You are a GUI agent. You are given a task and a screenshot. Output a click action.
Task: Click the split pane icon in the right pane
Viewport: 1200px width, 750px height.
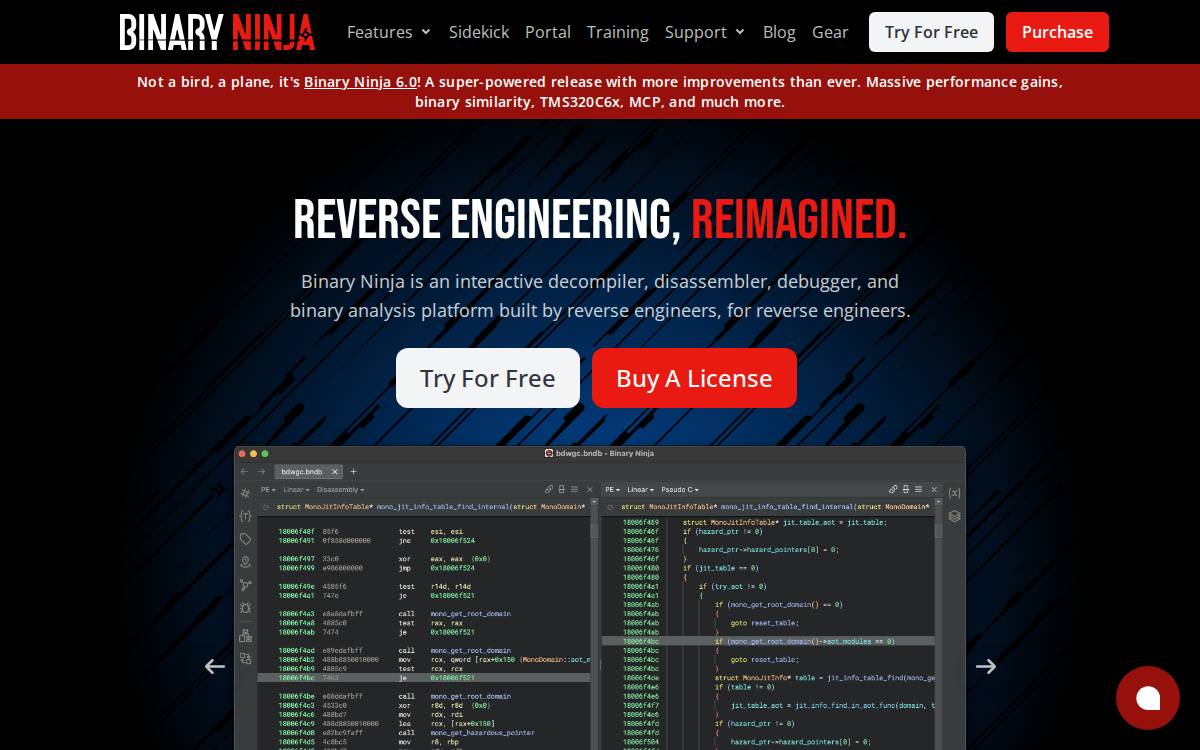coord(905,490)
